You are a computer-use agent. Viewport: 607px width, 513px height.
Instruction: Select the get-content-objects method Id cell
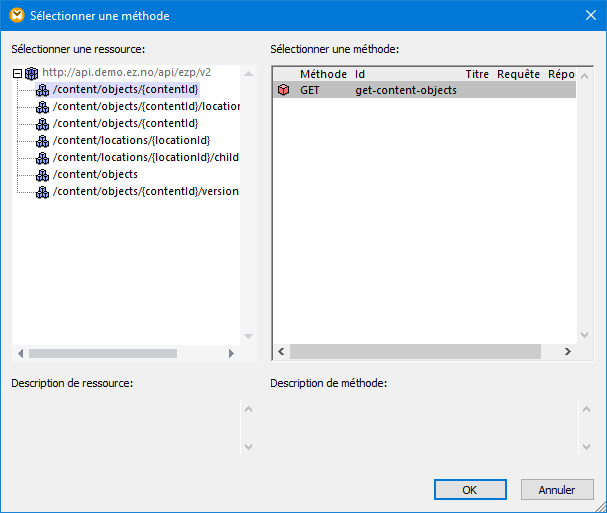click(406, 90)
